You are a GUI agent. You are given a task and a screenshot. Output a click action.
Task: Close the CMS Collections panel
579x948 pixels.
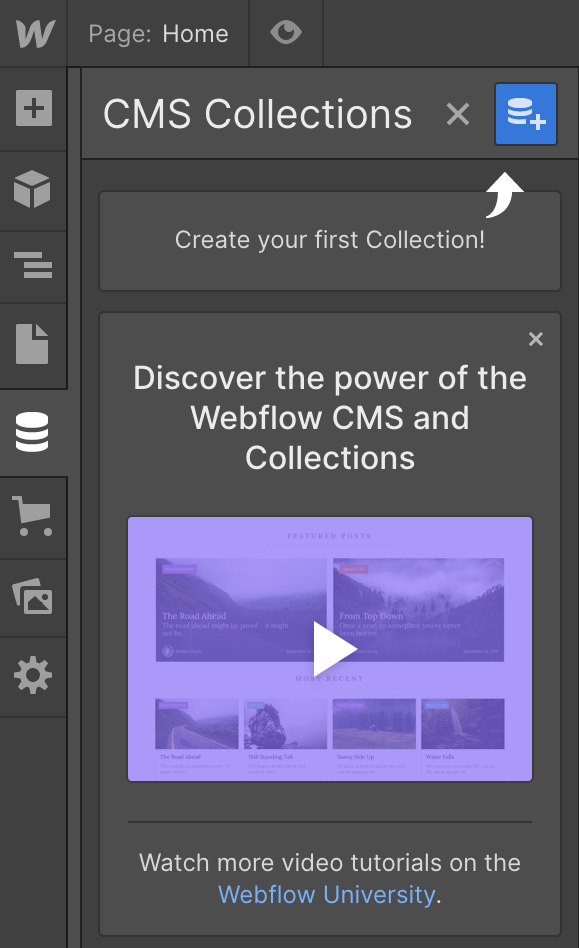pyautogui.click(x=458, y=114)
